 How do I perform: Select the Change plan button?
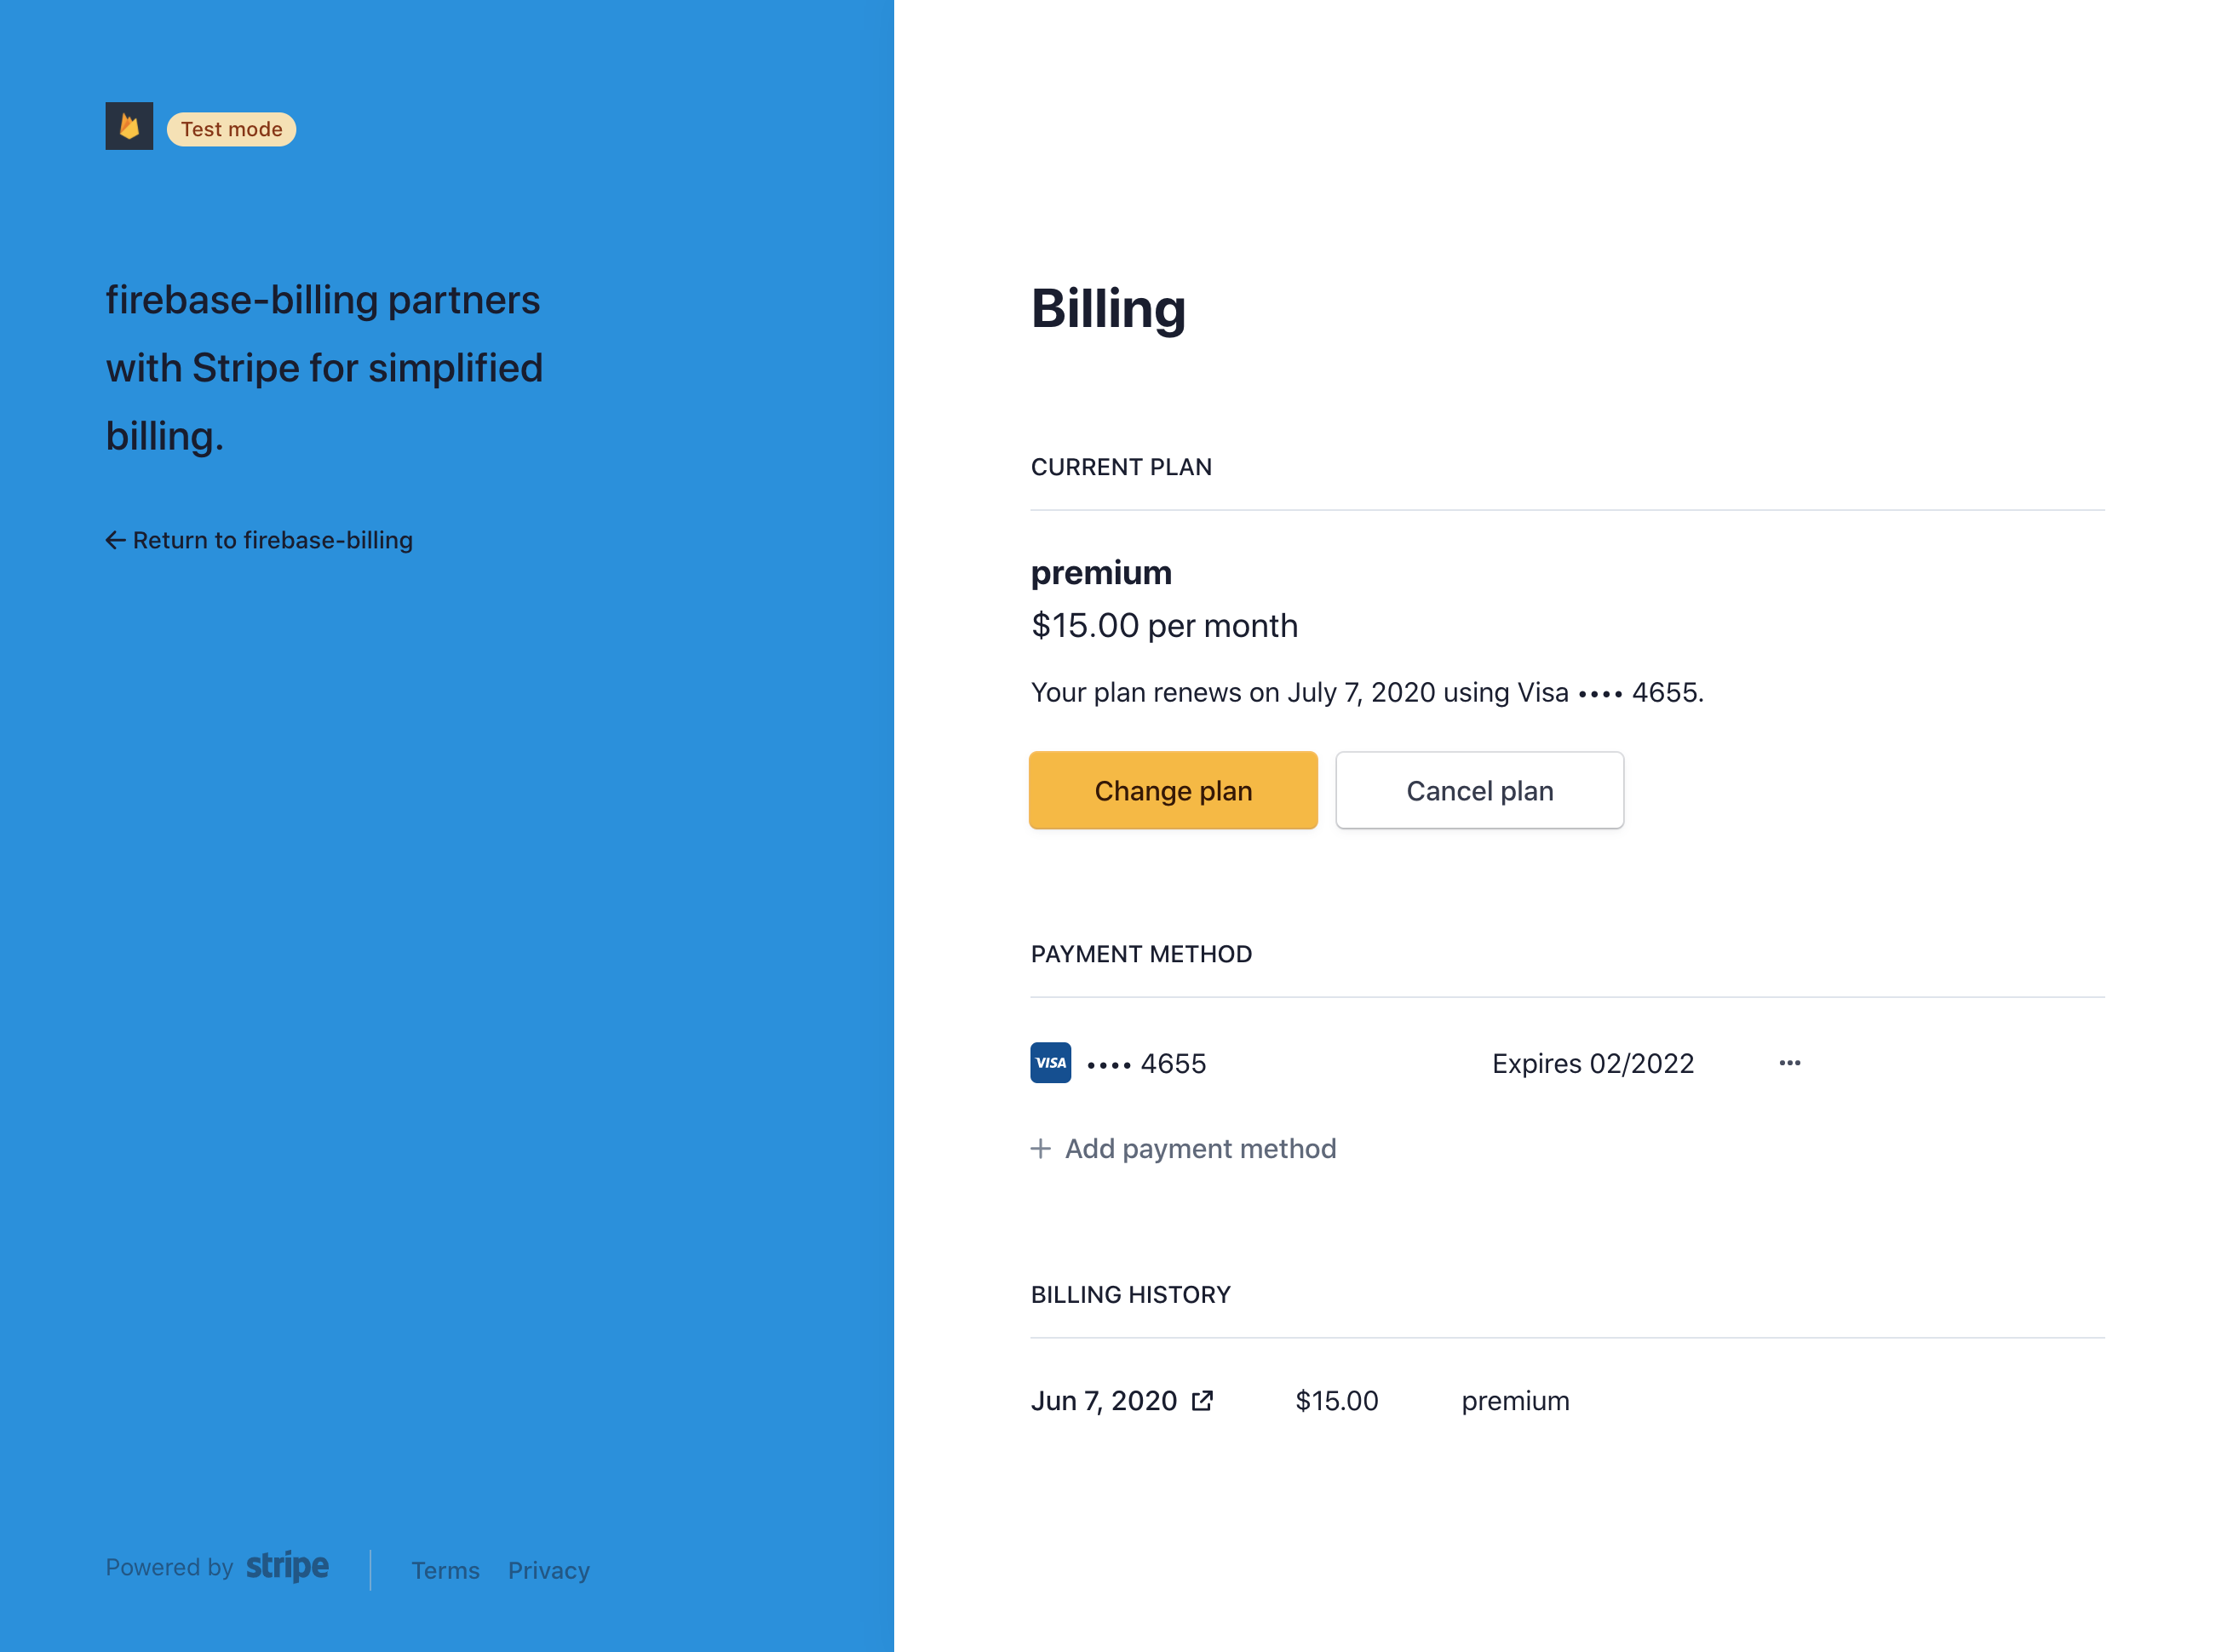1173,790
